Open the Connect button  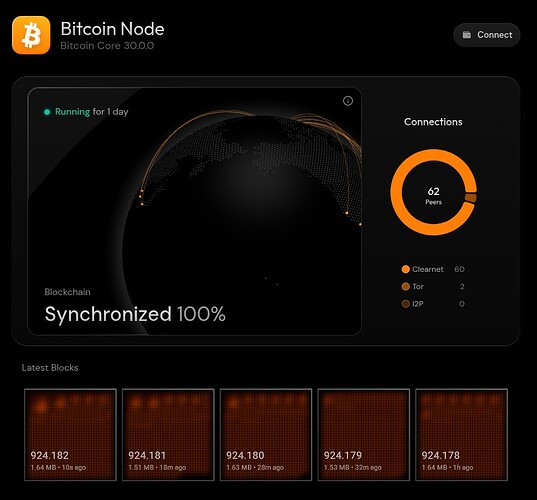[x=487, y=35]
